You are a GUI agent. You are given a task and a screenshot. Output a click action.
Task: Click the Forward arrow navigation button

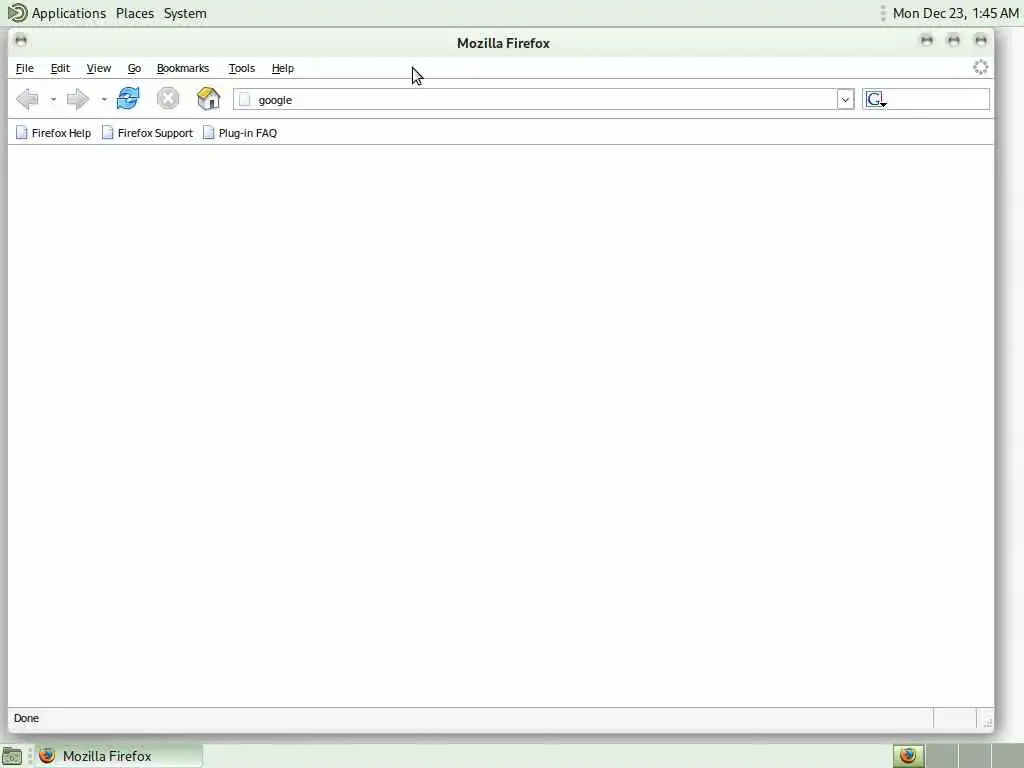click(x=78, y=99)
